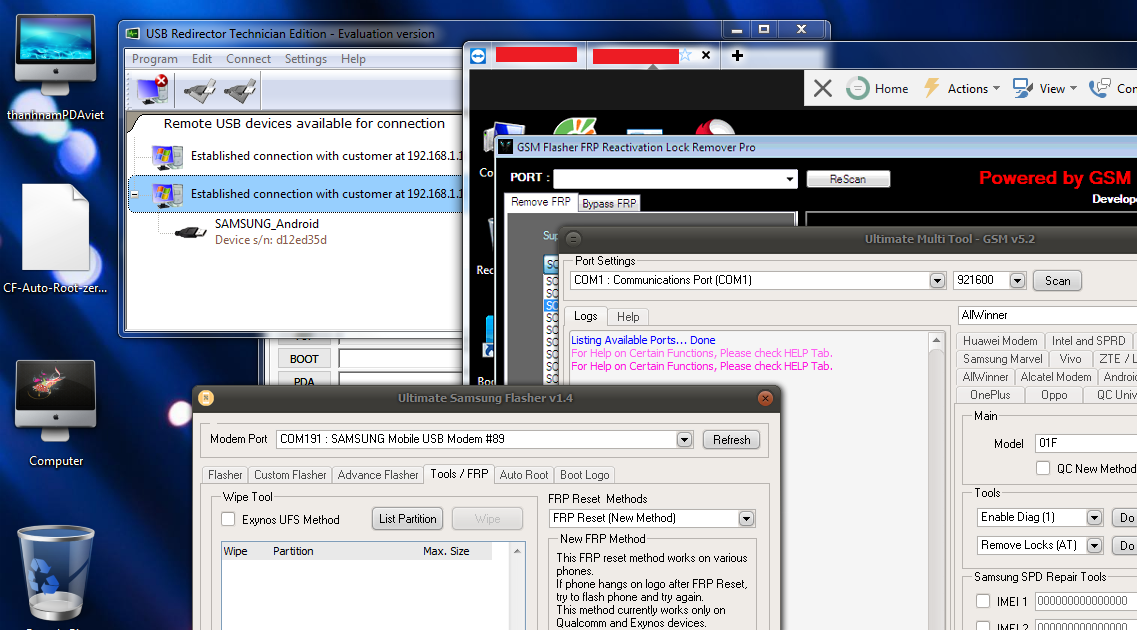Open Help menu in USB Redirector

(x=353, y=59)
